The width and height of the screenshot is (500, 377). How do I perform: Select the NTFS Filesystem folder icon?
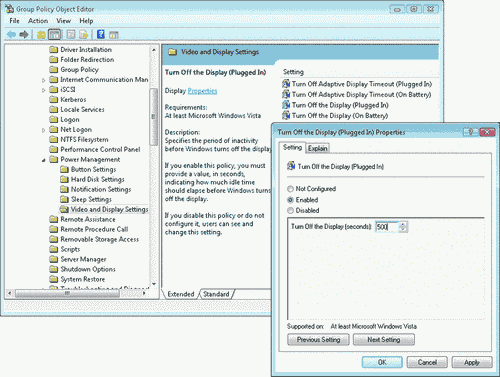point(53,139)
